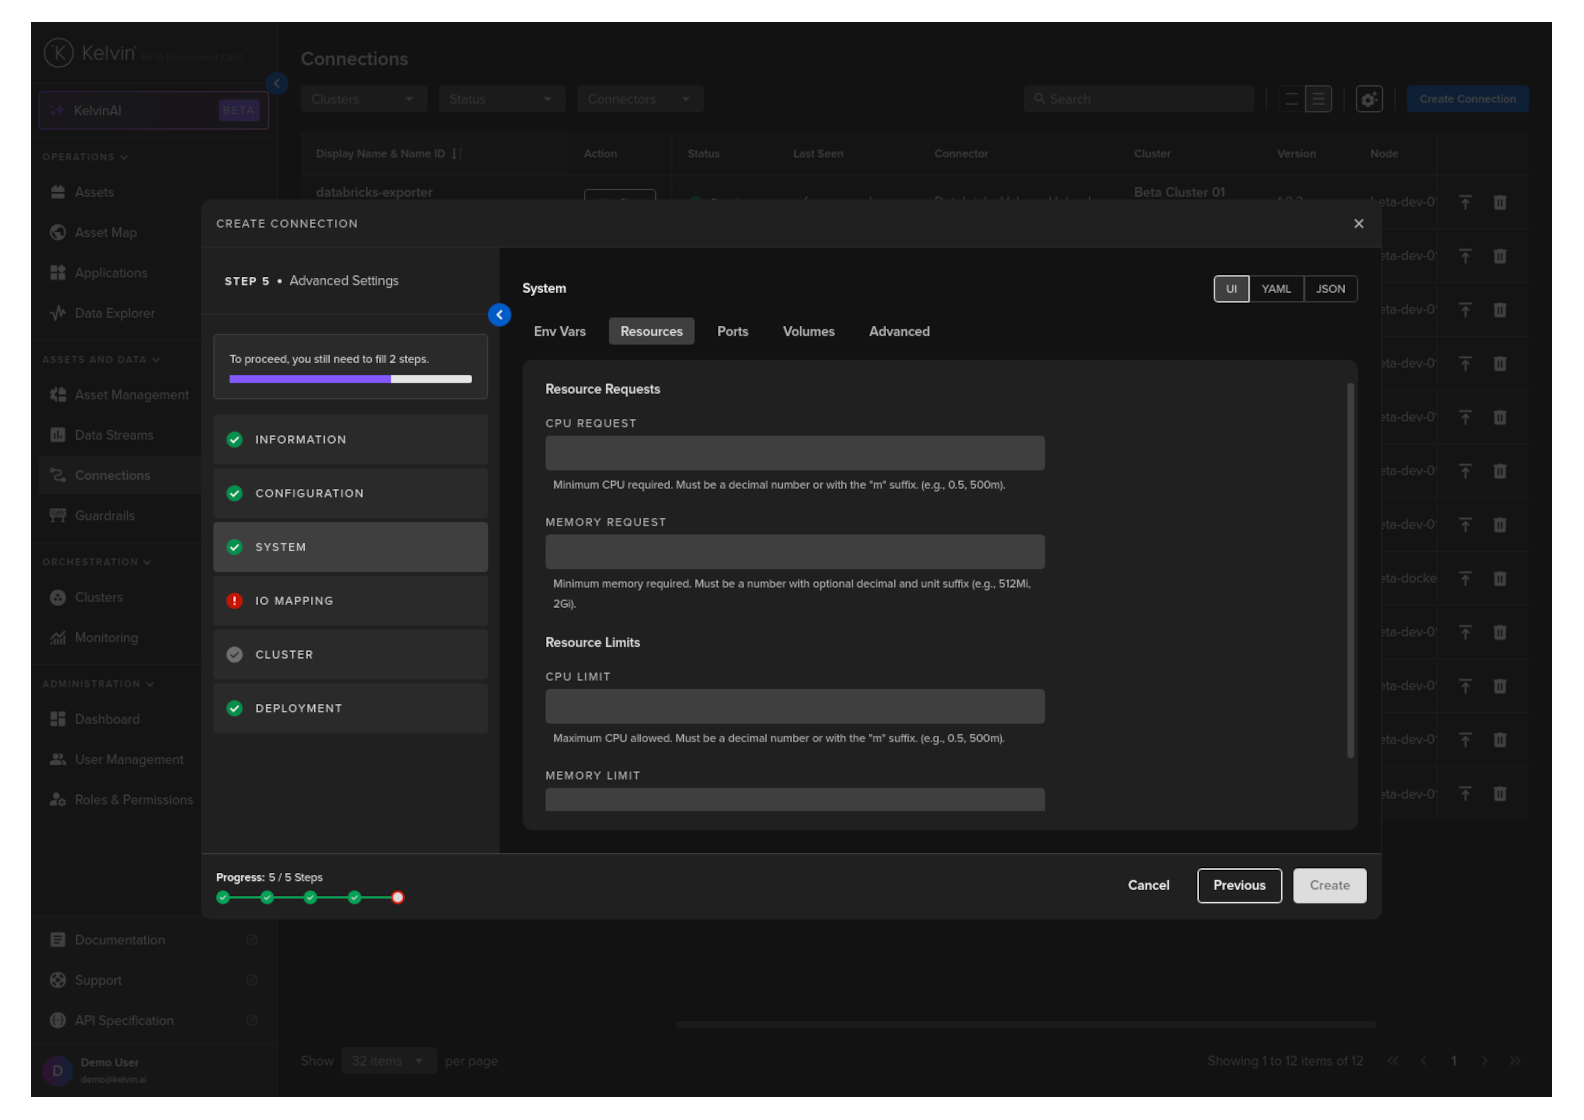The image size is (1584, 1120).
Task: Open the Deployment step section
Action: 350,709
